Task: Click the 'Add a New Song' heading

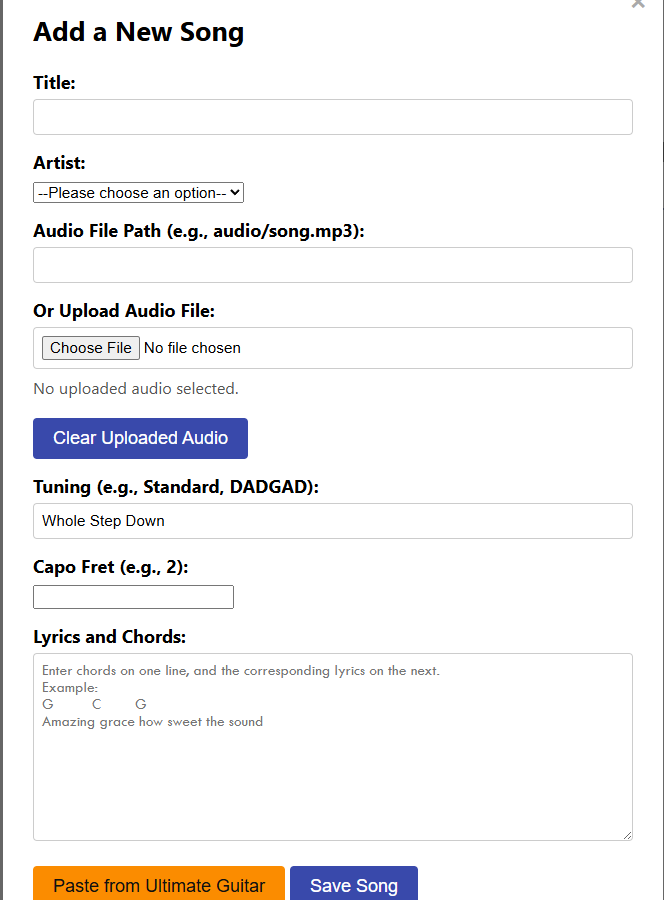Action: [x=138, y=32]
